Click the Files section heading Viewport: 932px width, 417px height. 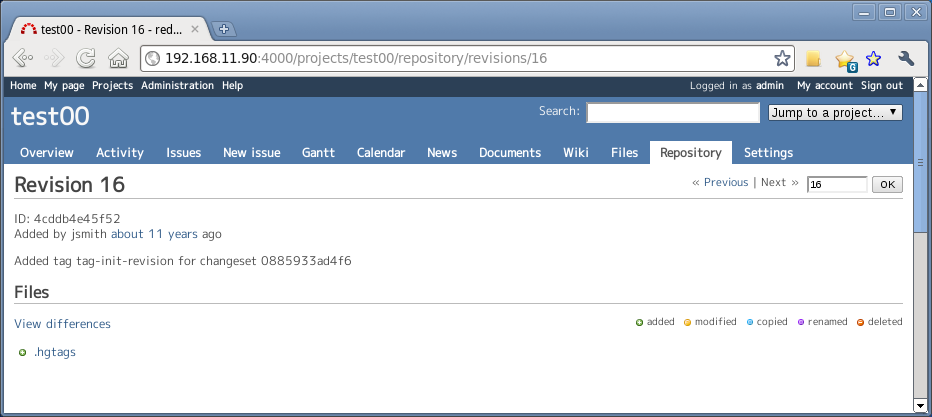(32, 292)
